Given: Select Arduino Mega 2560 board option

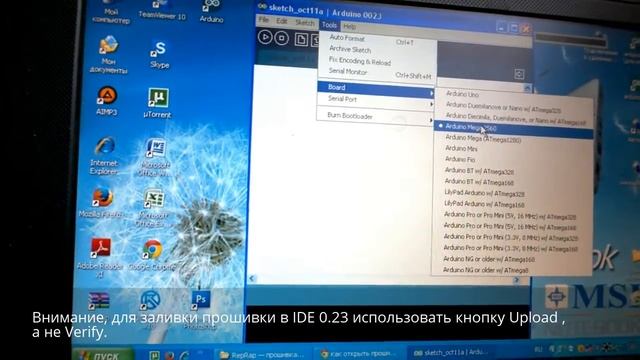Looking at the screenshot, I should pyautogui.click(x=513, y=128).
